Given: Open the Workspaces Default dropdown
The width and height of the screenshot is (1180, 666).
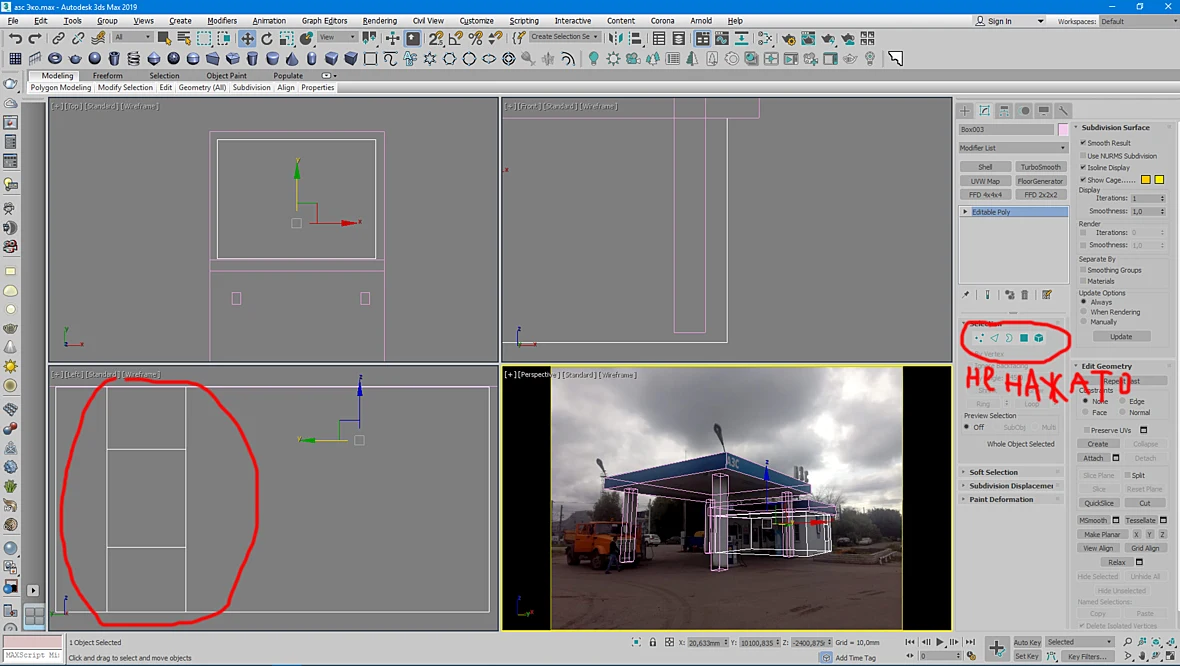Looking at the screenshot, I should 1137,21.
